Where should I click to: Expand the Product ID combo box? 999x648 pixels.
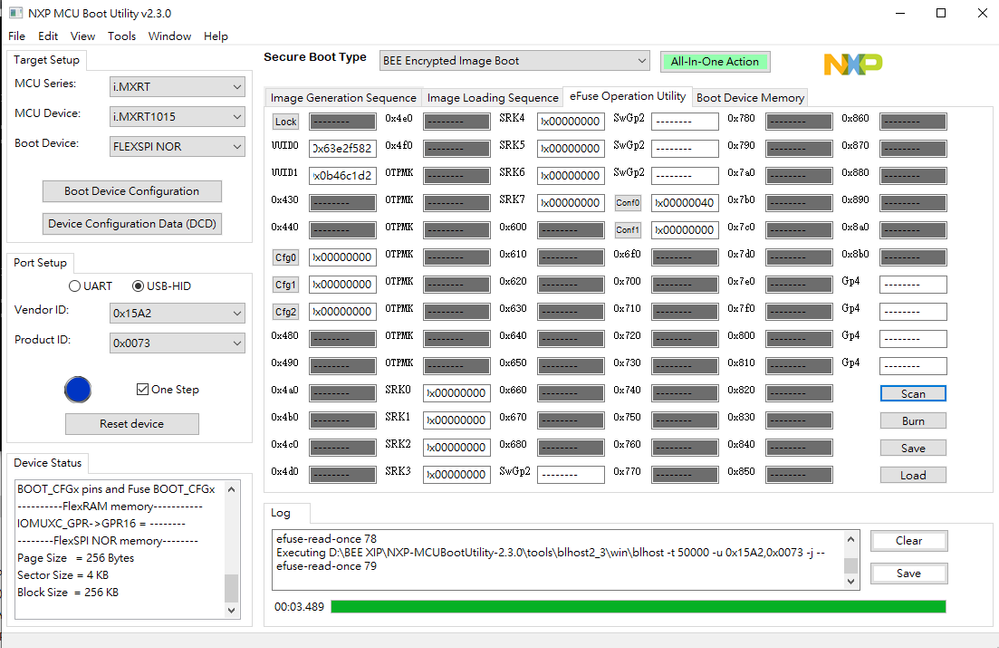coord(177,343)
